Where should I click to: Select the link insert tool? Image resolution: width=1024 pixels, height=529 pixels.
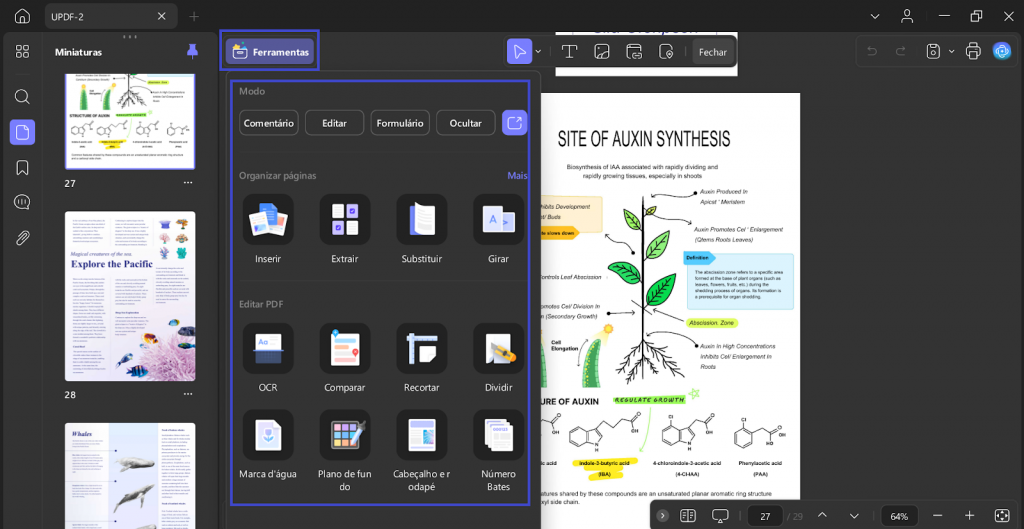(633, 52)
